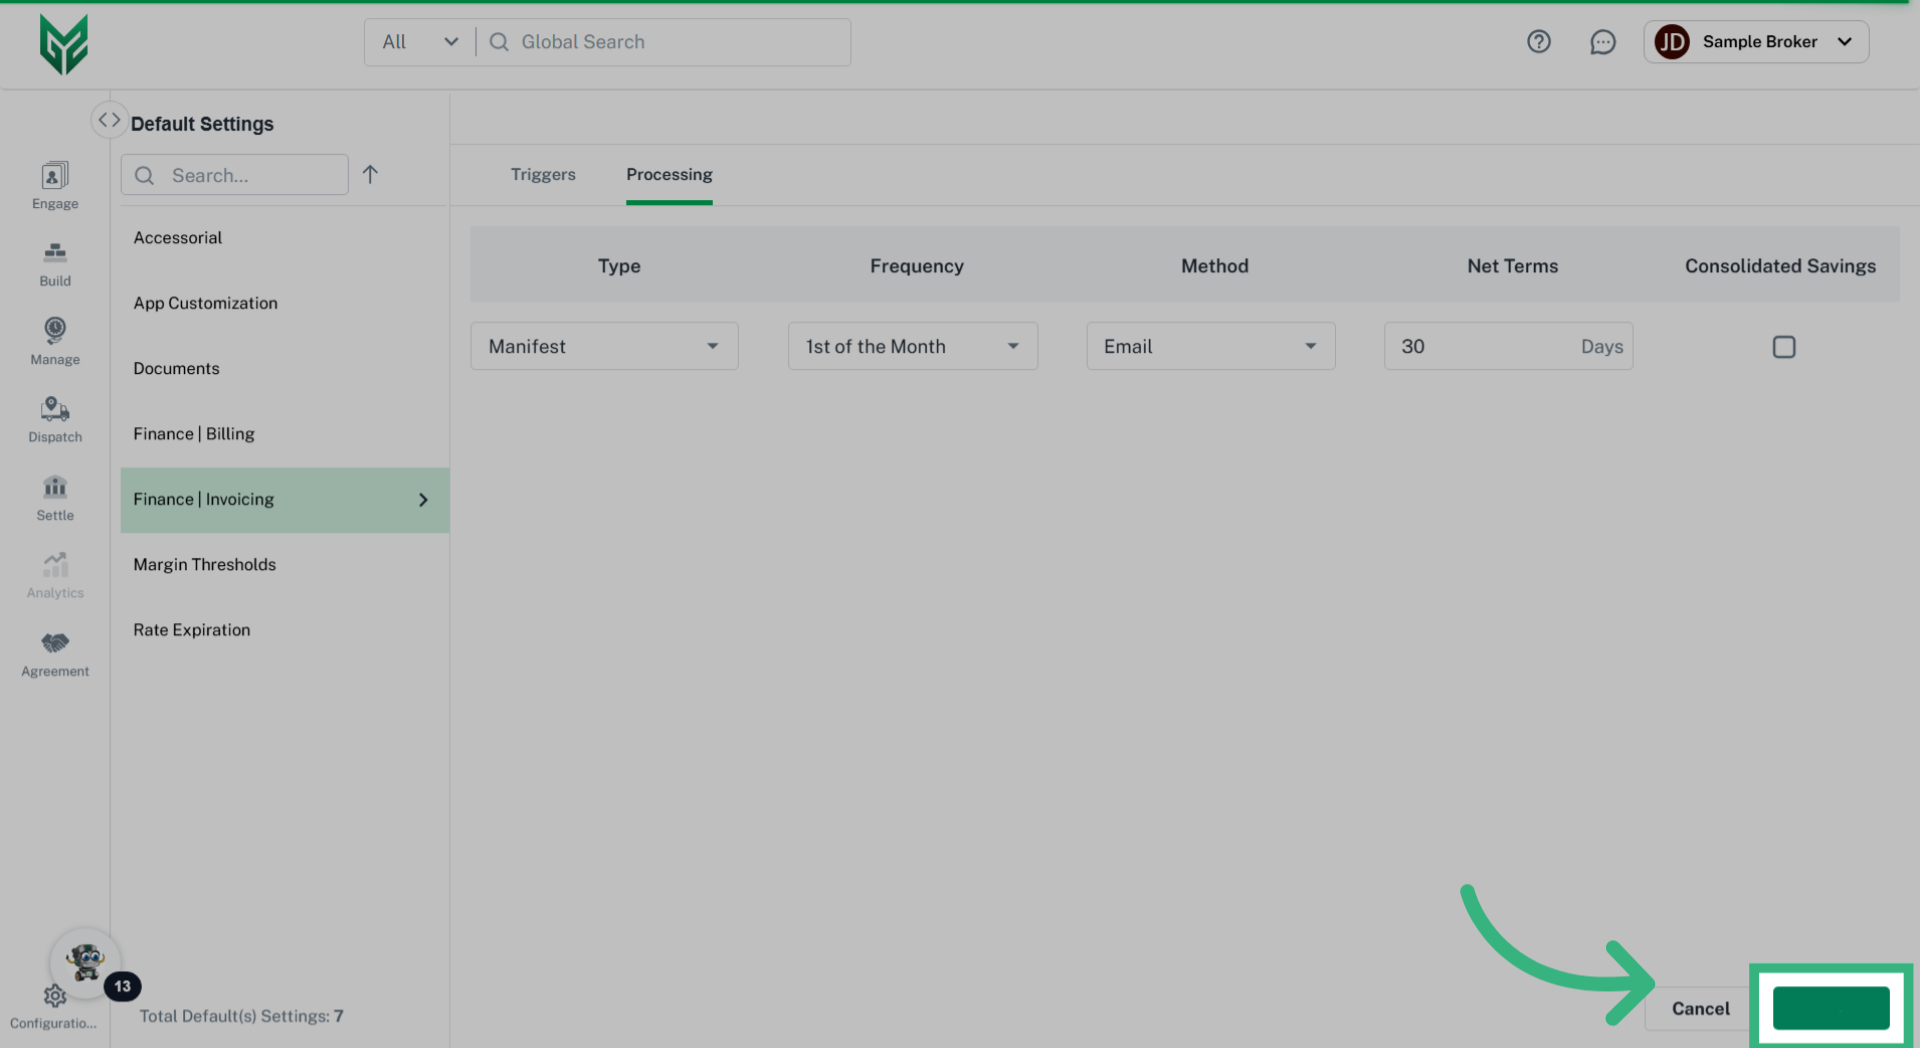Open App Customization settings
Screen dimensions: 1920x1048
pyautogui.click(x=284, y=303)
